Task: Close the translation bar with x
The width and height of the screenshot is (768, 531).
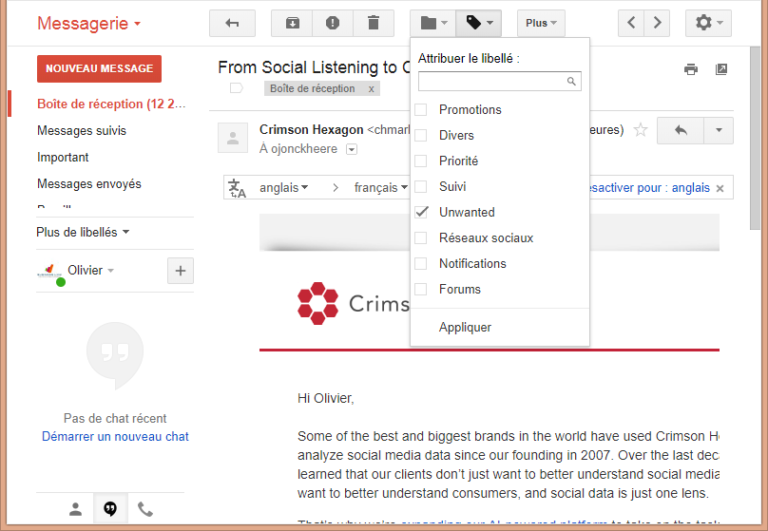Action: pyautogui.click(x=720, y=188)
